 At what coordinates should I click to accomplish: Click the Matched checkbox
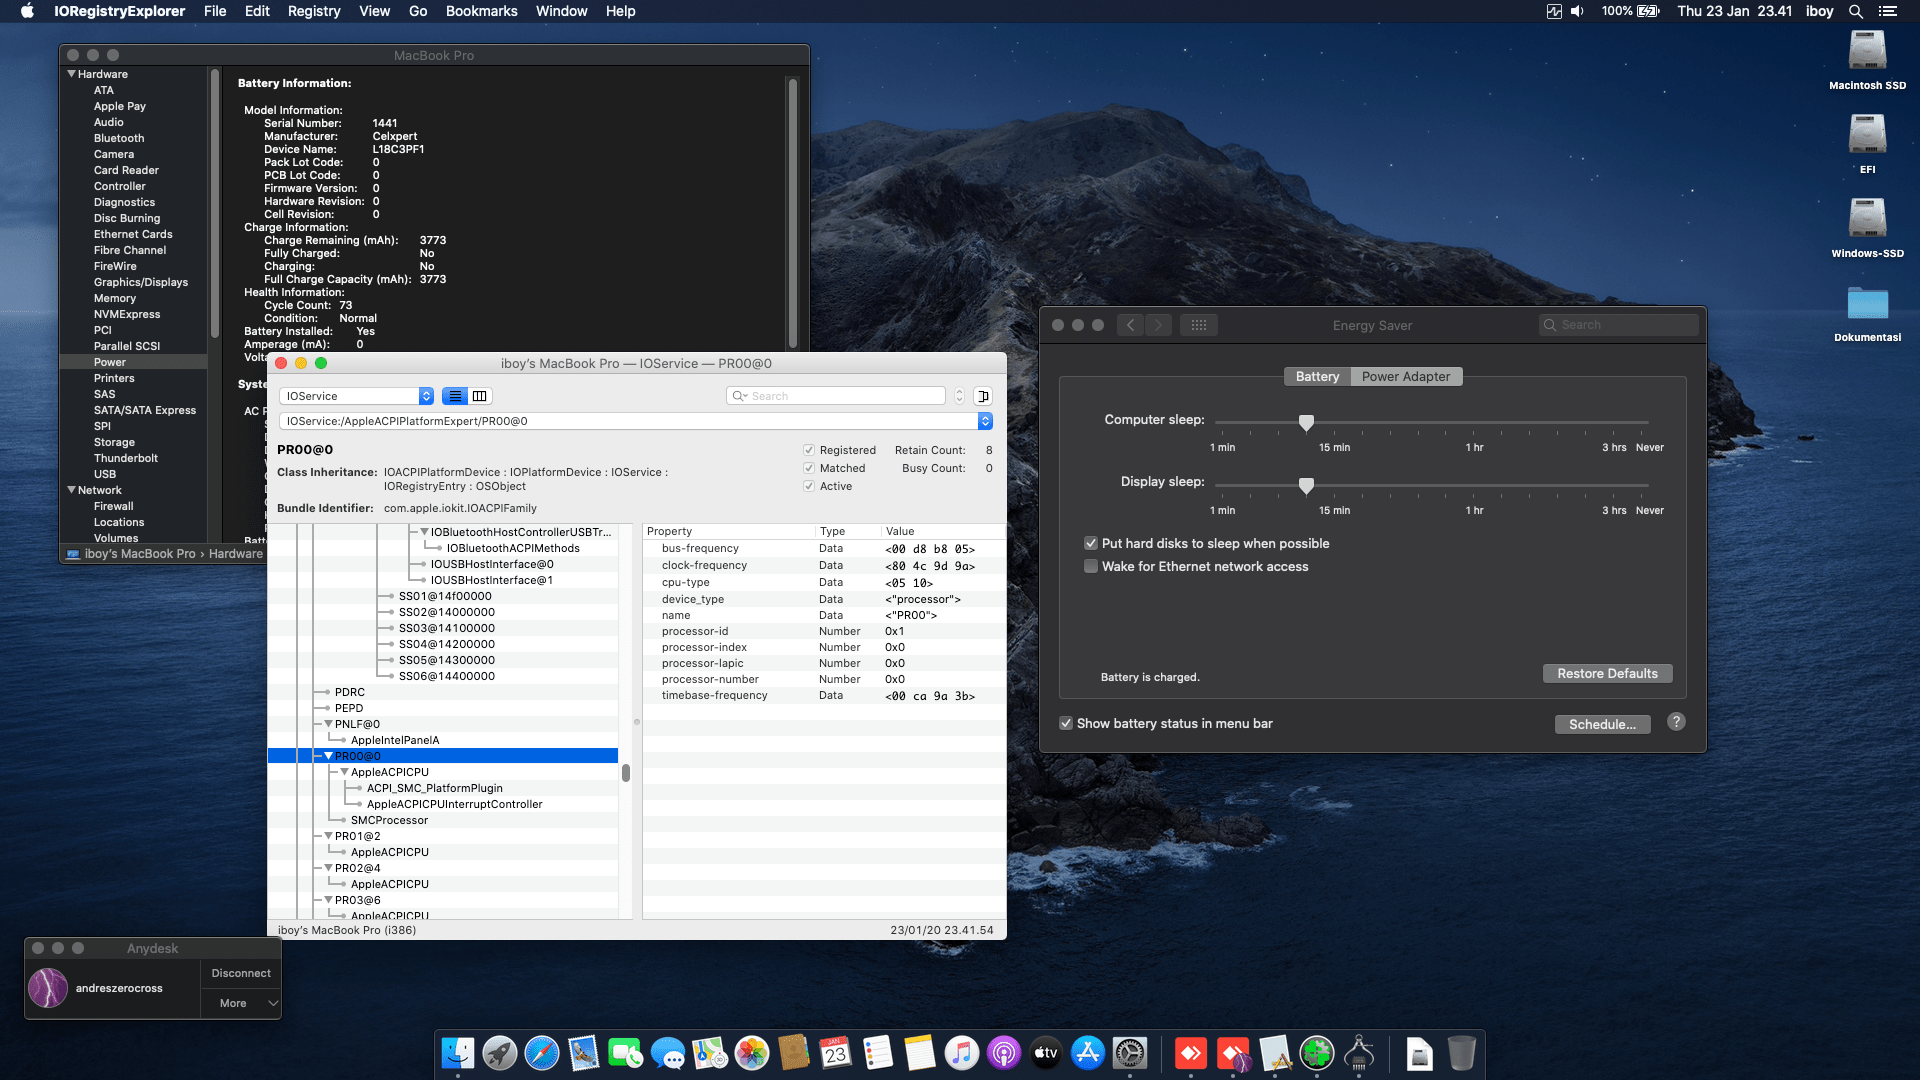[809, 469]
